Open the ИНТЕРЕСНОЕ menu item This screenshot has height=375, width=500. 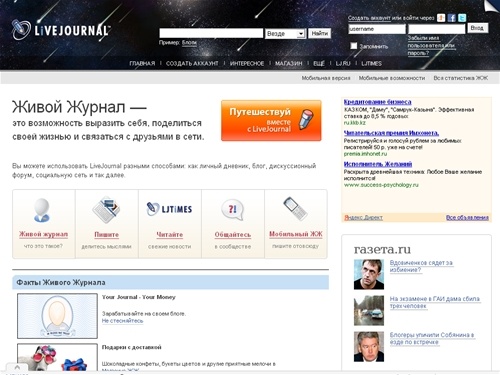247,63
